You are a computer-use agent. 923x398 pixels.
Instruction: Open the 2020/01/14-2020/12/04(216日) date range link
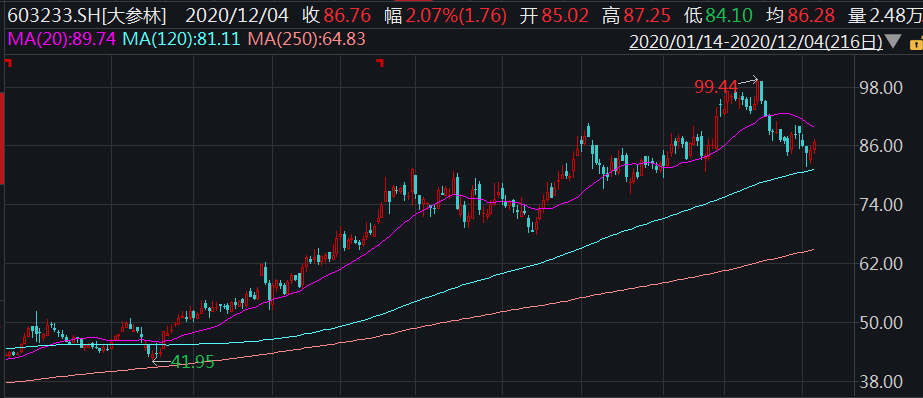(x=756, y=42)
